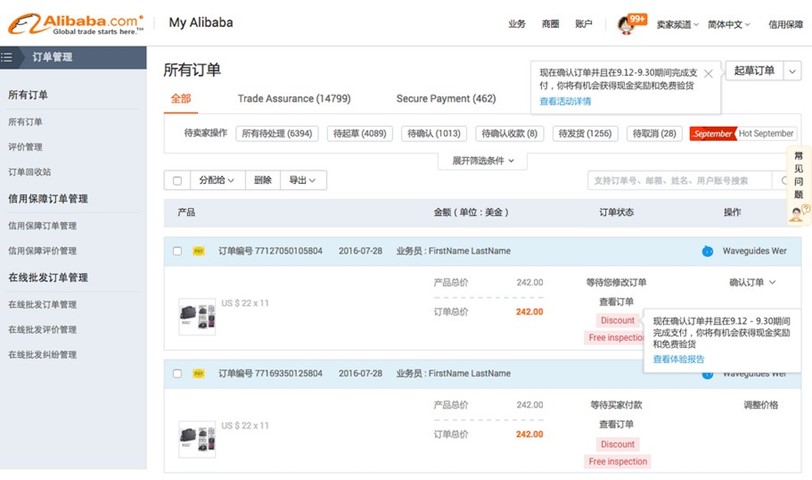Click the order search input field

679,181
